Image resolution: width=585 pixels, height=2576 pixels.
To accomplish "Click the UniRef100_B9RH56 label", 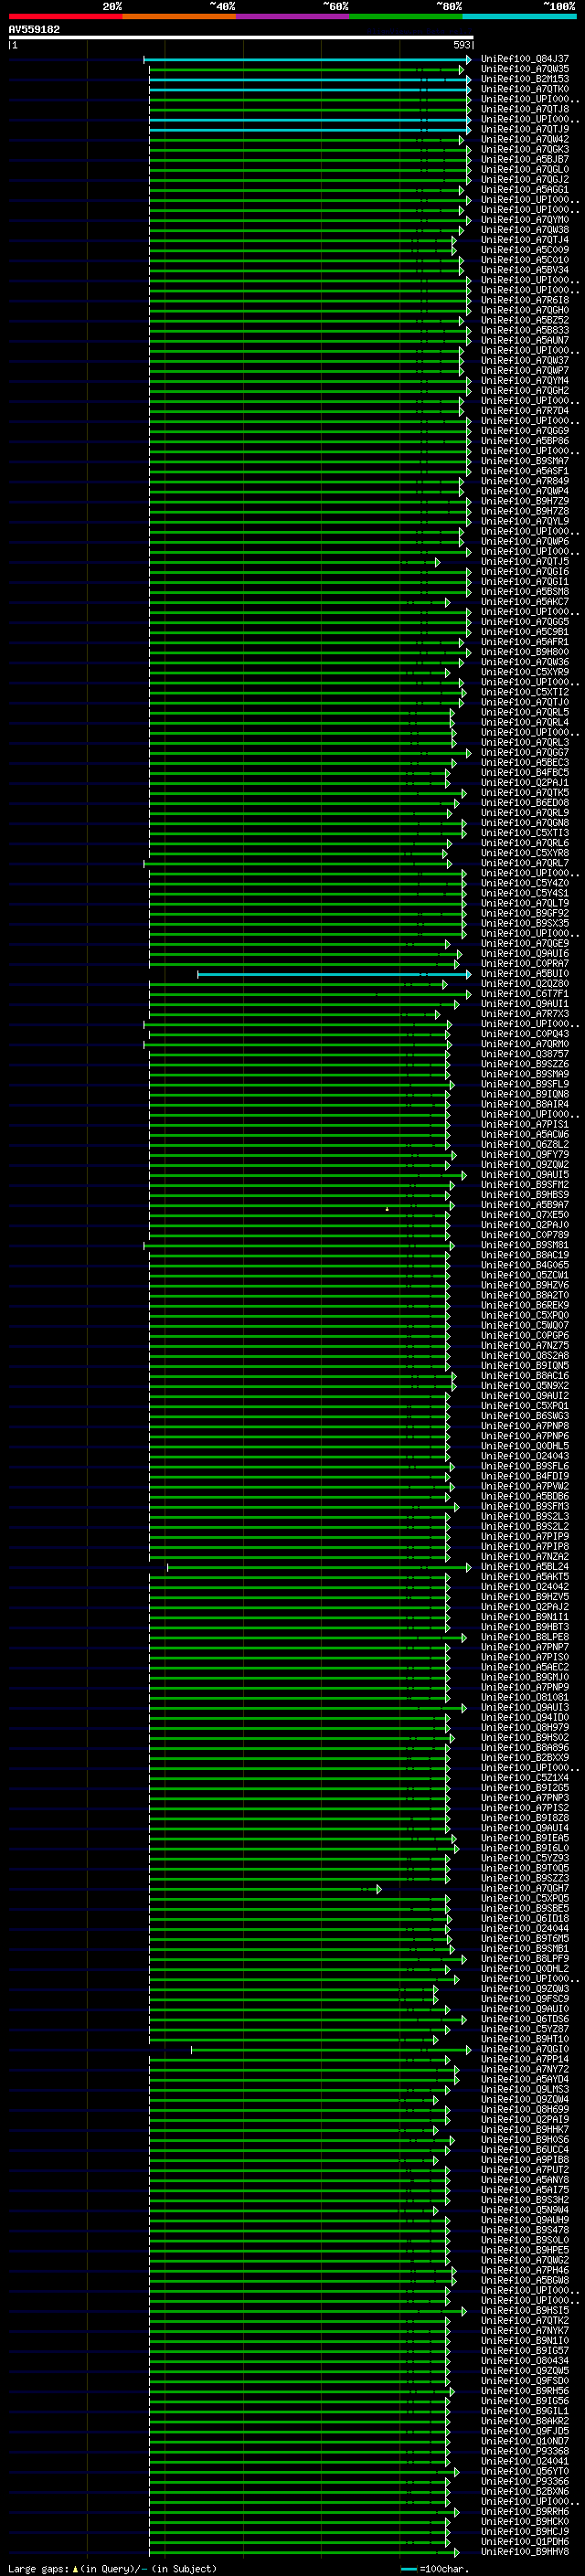I will click(x=525, y=2392).
